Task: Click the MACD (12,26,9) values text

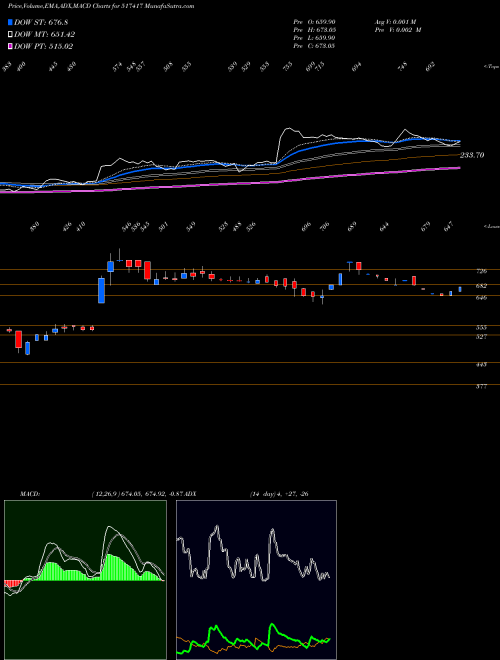Action: [138, 494]
